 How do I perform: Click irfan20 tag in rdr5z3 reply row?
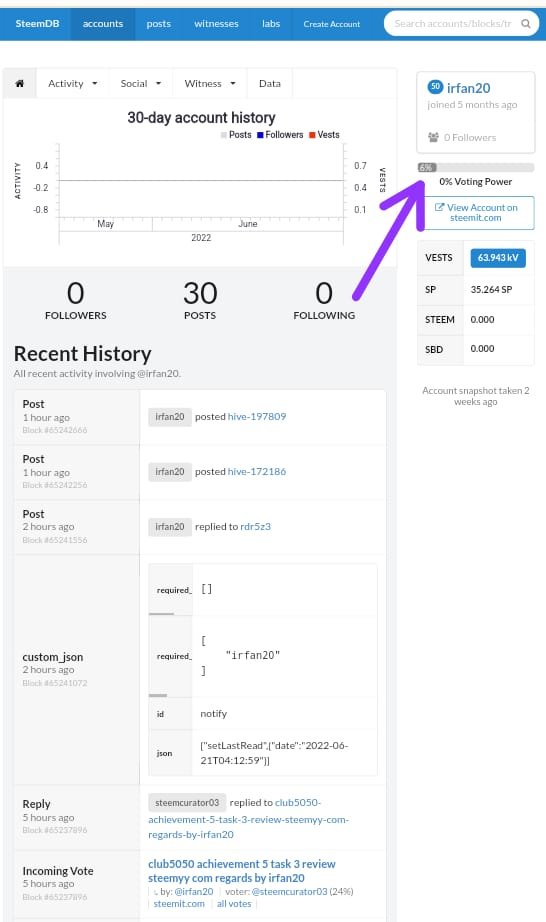170,527
